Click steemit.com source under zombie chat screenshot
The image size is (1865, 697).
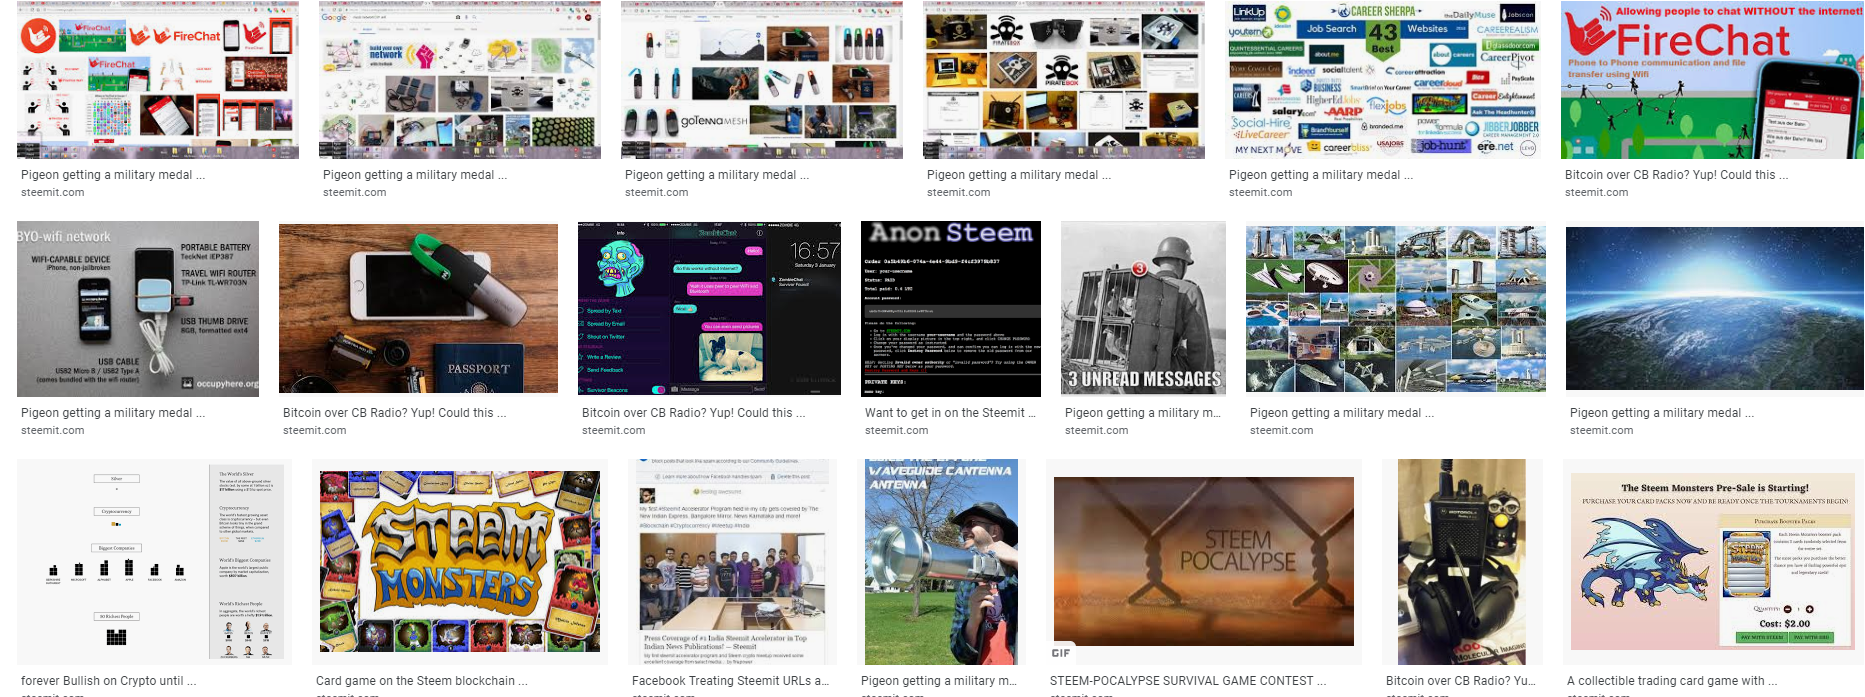point(614,431)
